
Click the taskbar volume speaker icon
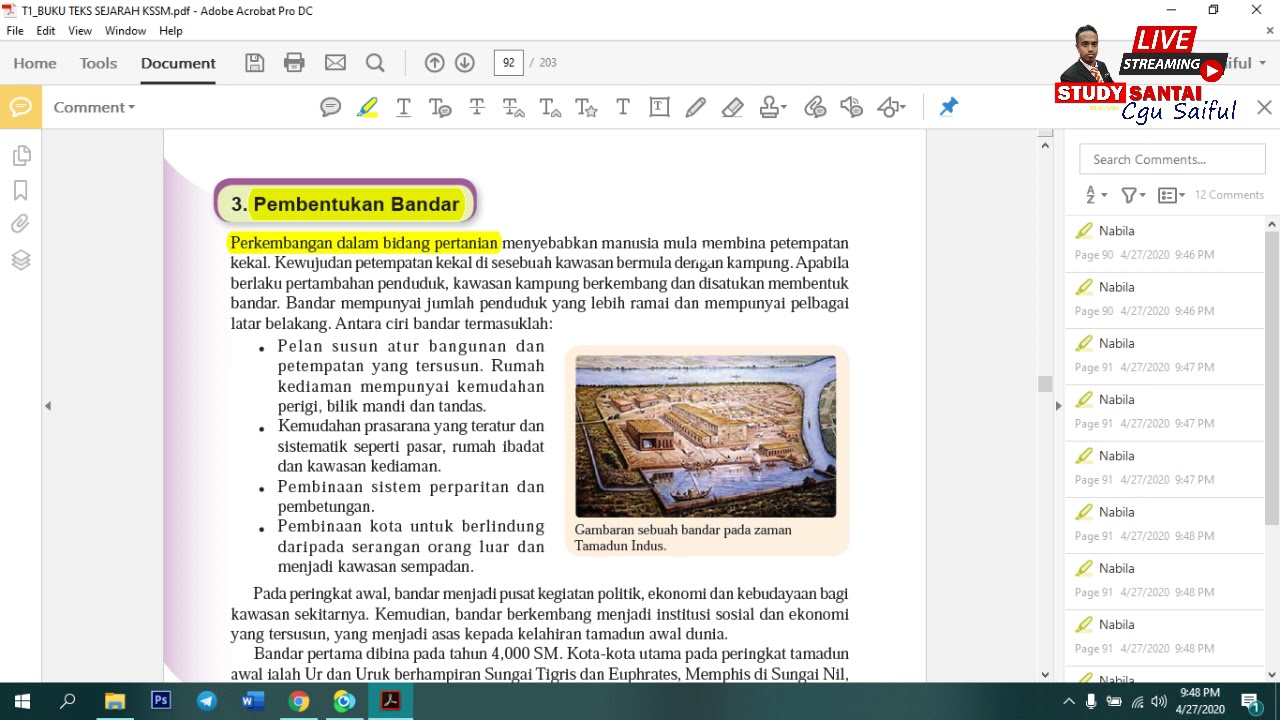click(1159, 701)
